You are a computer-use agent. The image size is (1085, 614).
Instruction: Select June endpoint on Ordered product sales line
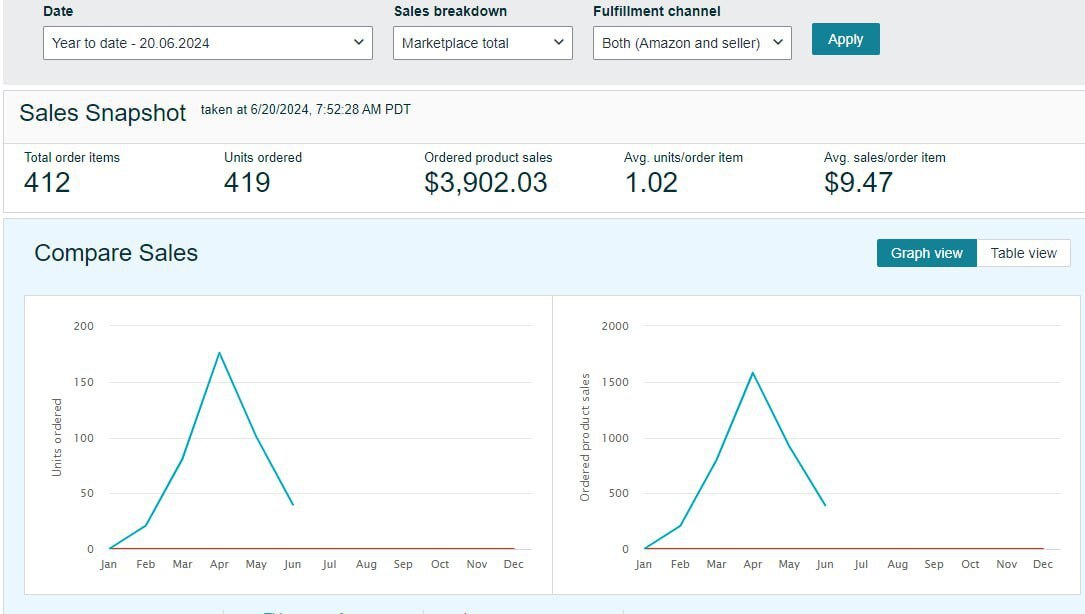[x=825, y=505]
